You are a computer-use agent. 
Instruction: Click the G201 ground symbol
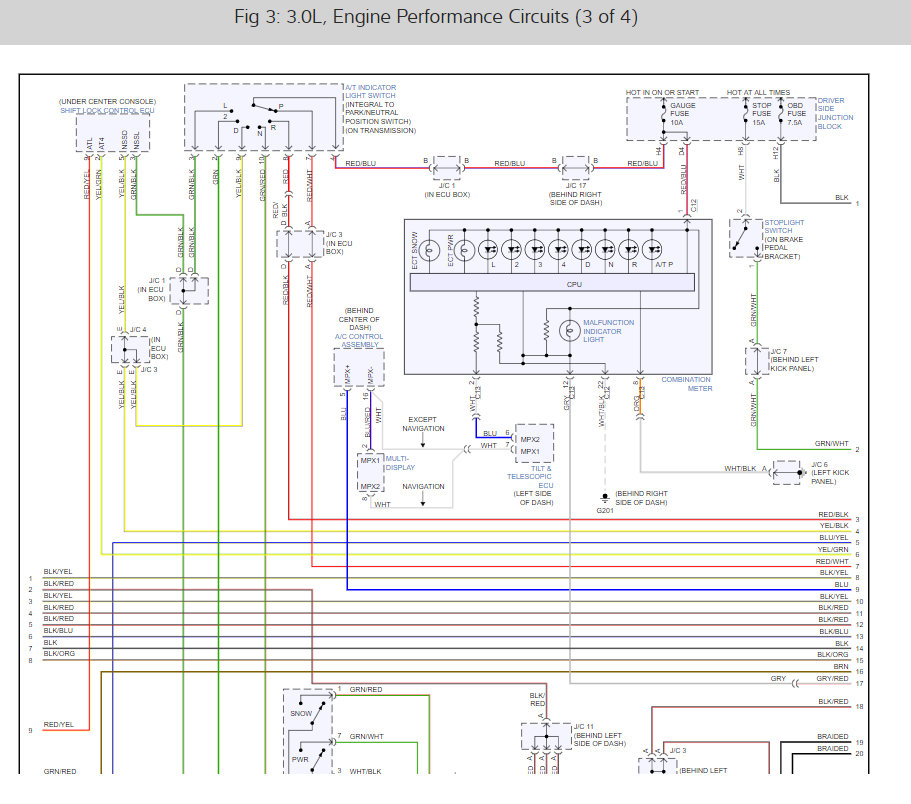coord(604,498)
